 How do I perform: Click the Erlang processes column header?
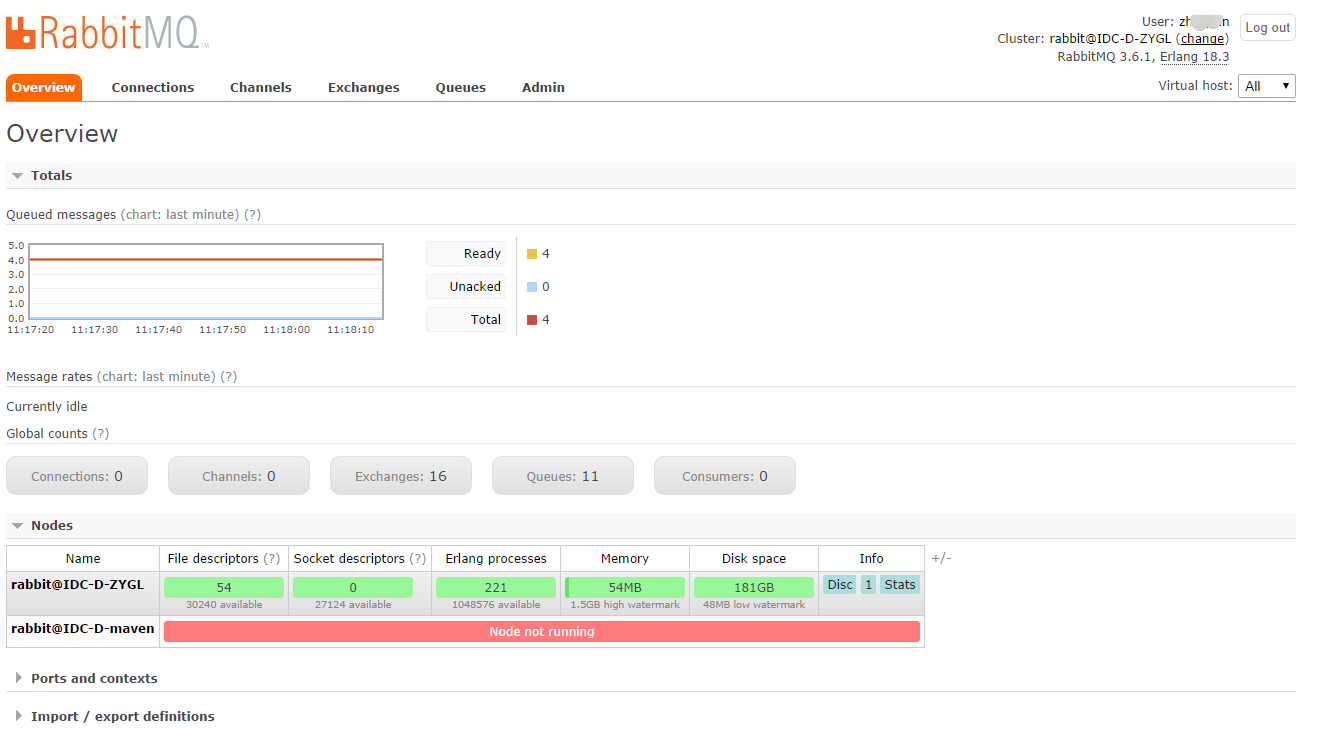point(496,559)
